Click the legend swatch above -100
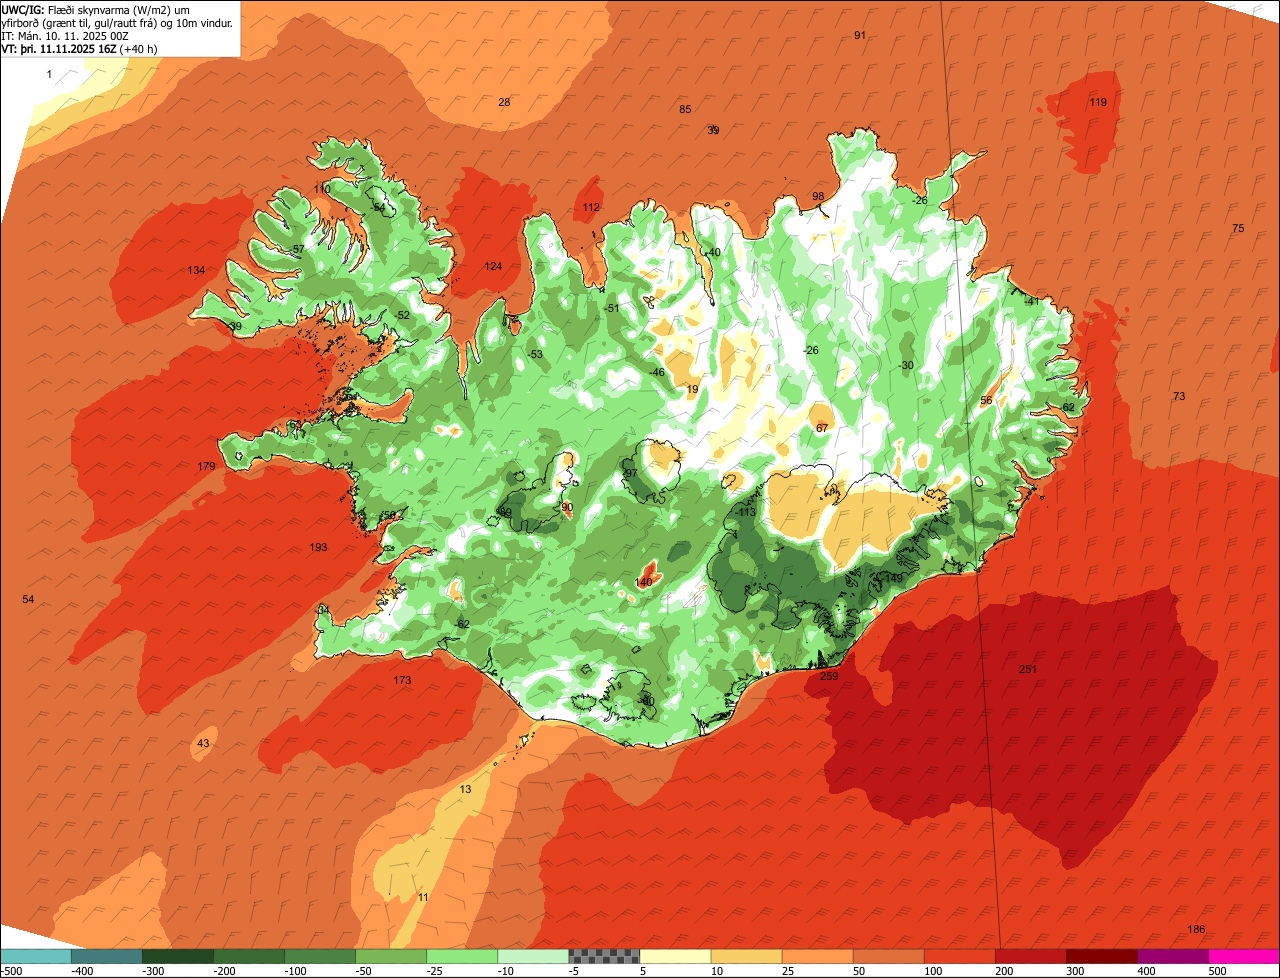 319,956
